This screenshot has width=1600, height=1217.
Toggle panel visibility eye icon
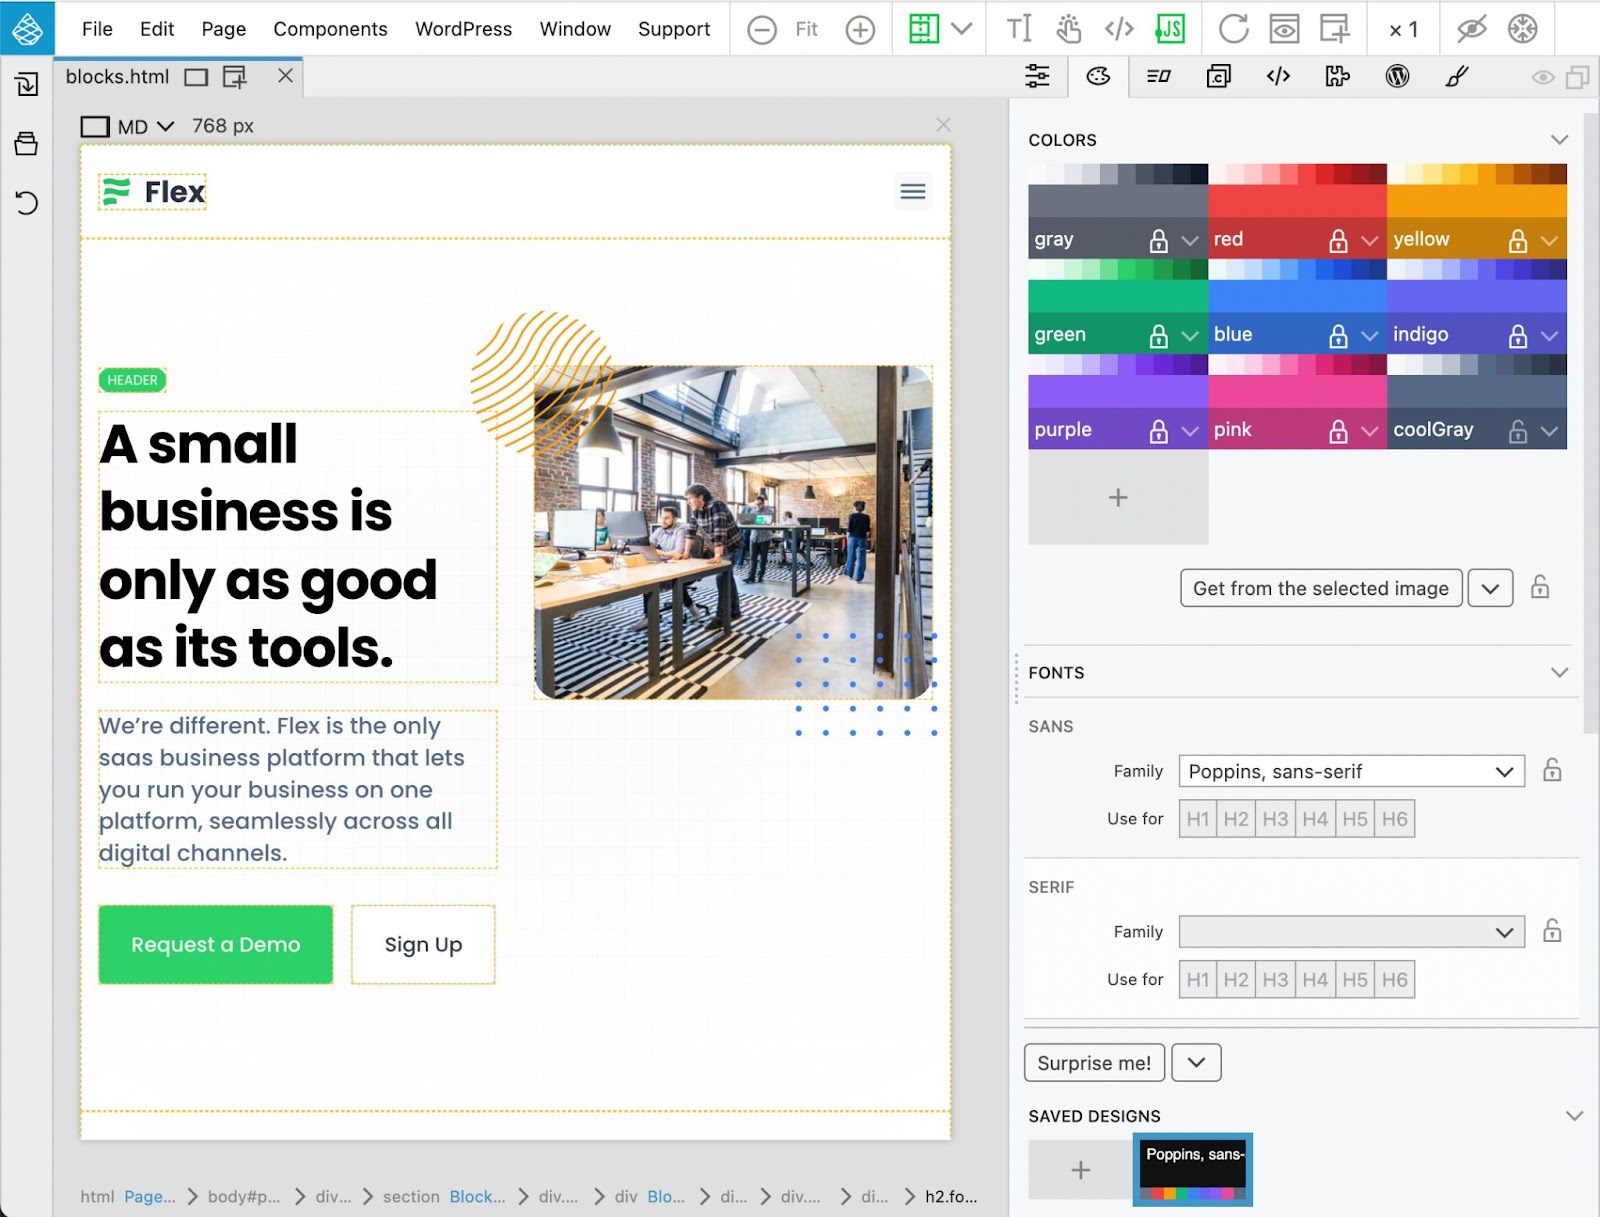point(1543,78)
